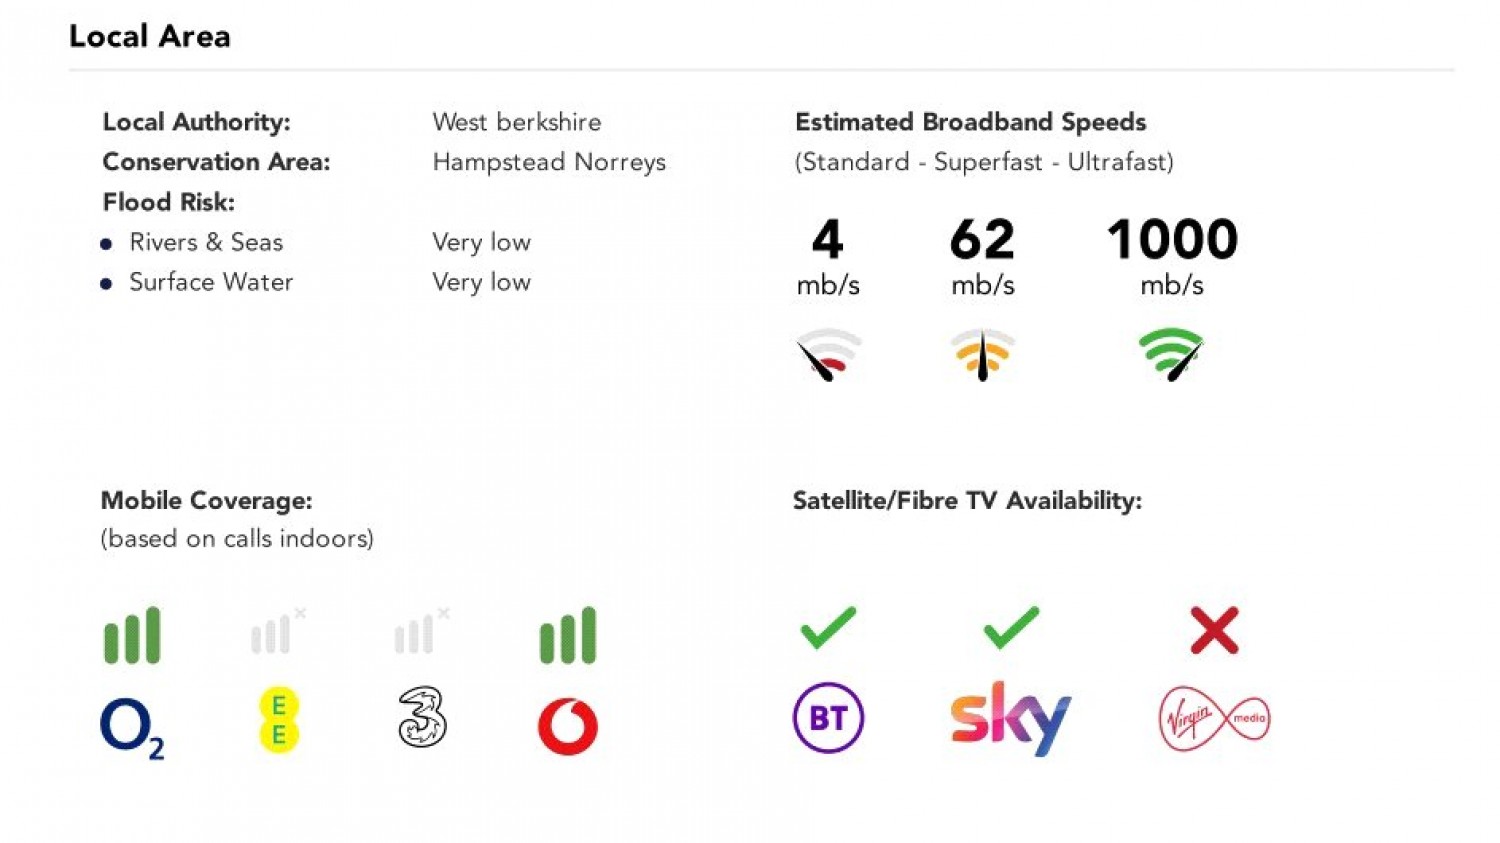Click the orange superfast speed gauge
The width and height of the screenshot is (1500, 843).
click(982, 354)
